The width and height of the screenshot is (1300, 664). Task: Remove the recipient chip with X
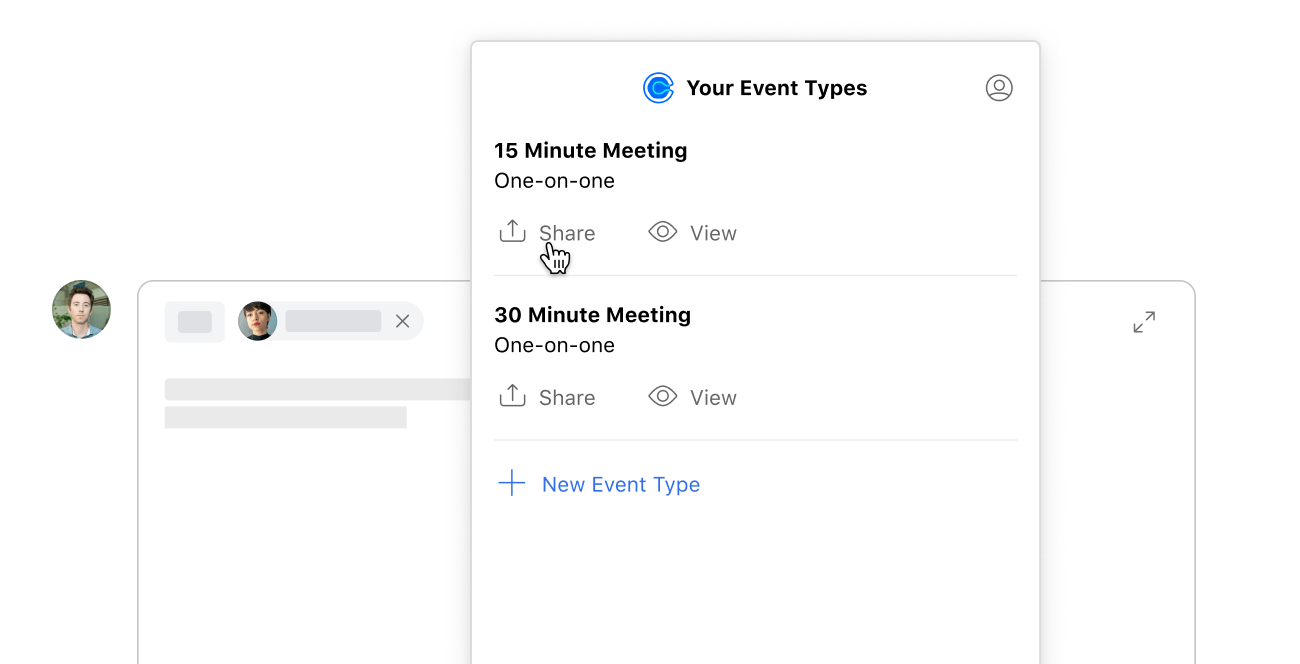coord(402,321)
